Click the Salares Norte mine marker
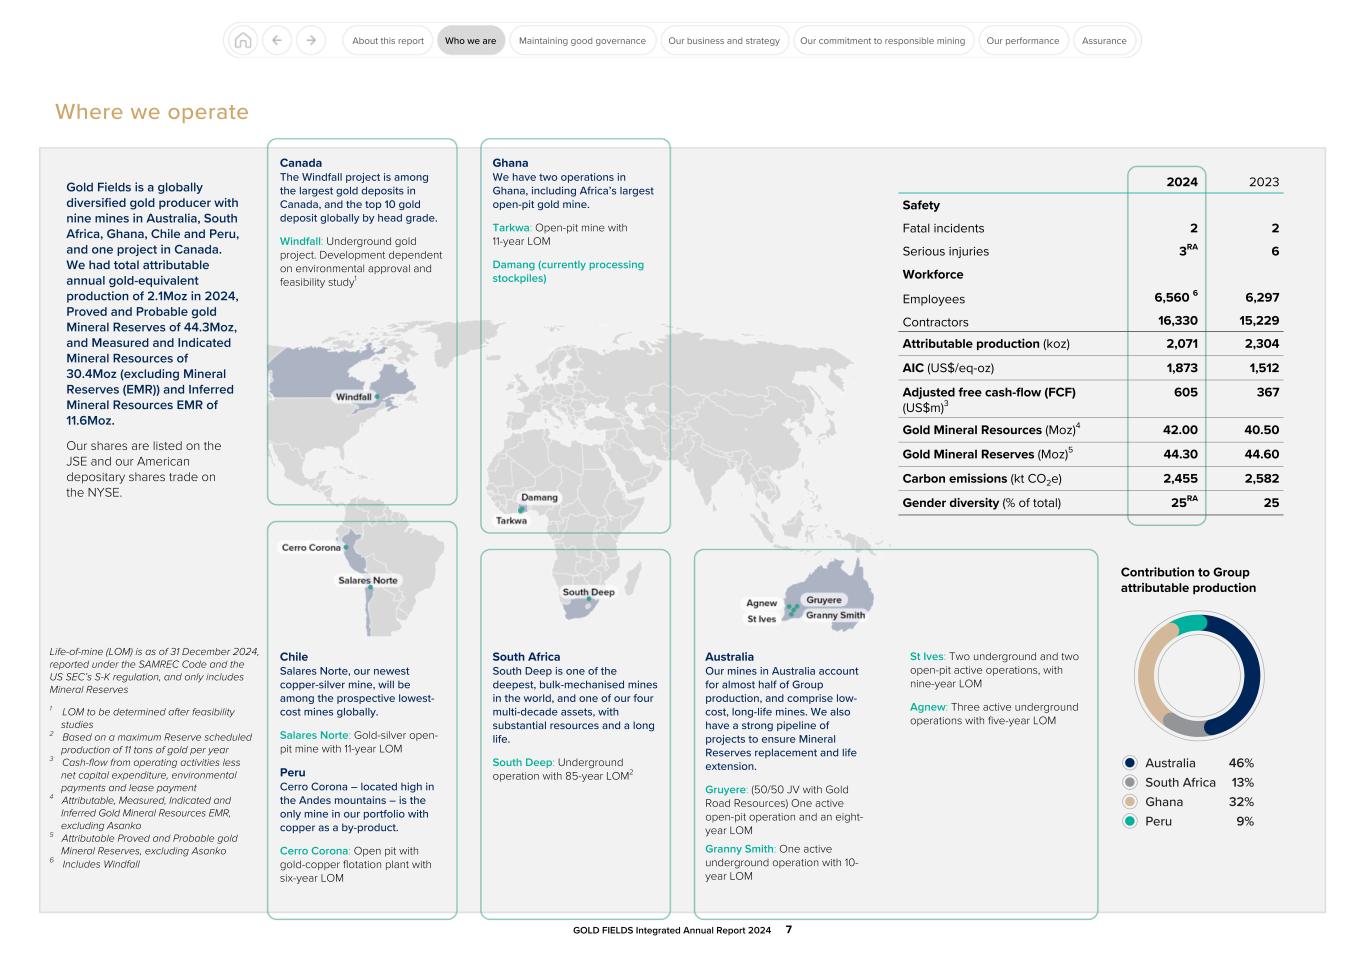This screenshot has height=968, width=1365. coord(370,586)
